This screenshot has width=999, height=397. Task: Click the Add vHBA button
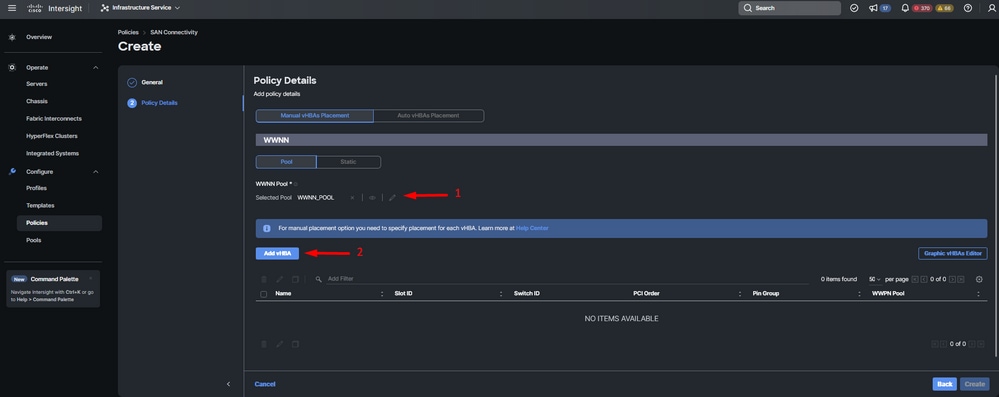(277, 253)
